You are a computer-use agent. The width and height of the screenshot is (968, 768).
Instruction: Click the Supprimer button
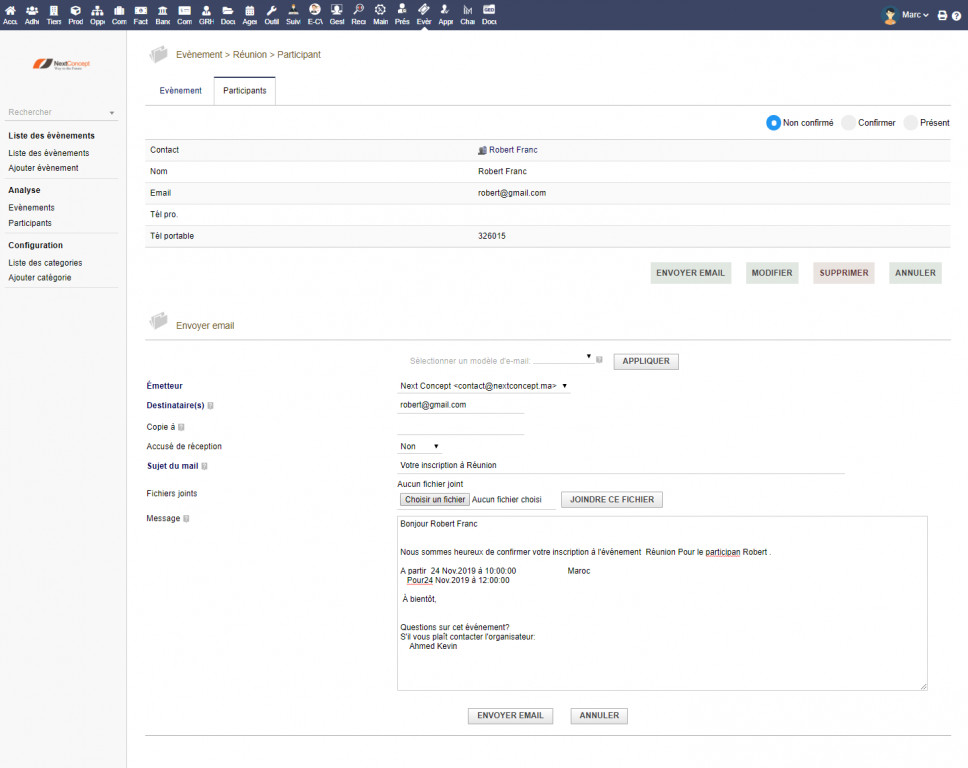(x=843, y=273)
